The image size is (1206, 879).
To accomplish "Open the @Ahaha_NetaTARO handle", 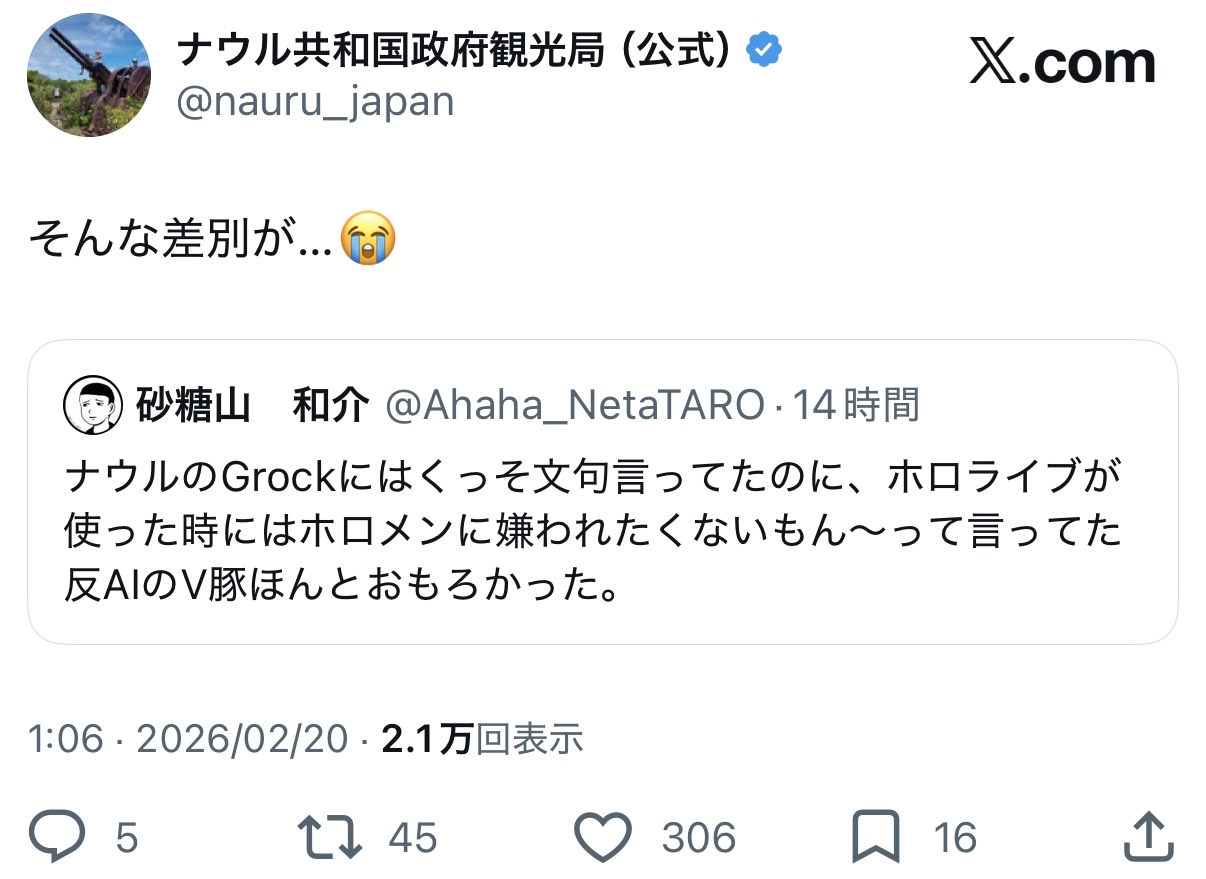I will click(x=574, y=405).
